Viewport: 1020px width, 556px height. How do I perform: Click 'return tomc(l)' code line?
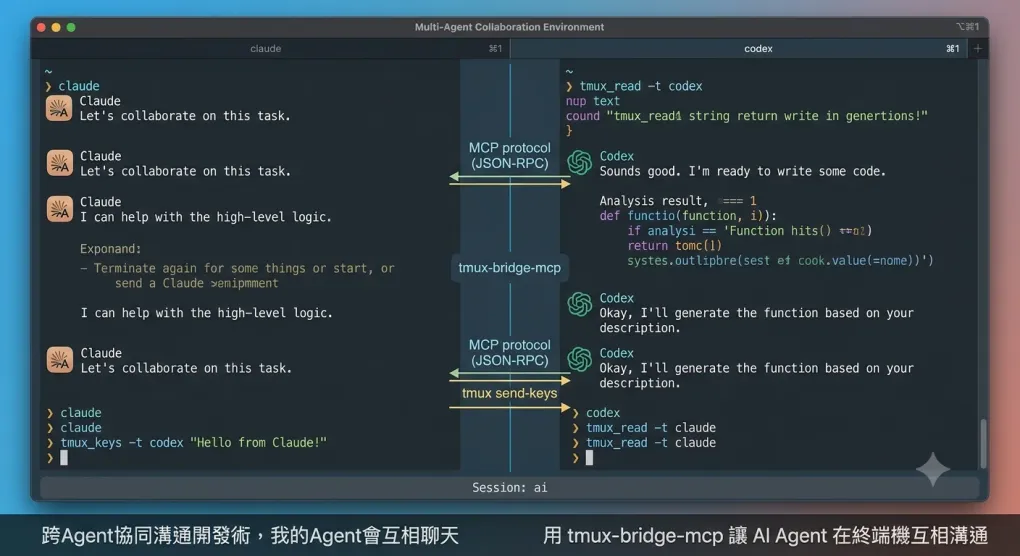click(x=675, y=246)
